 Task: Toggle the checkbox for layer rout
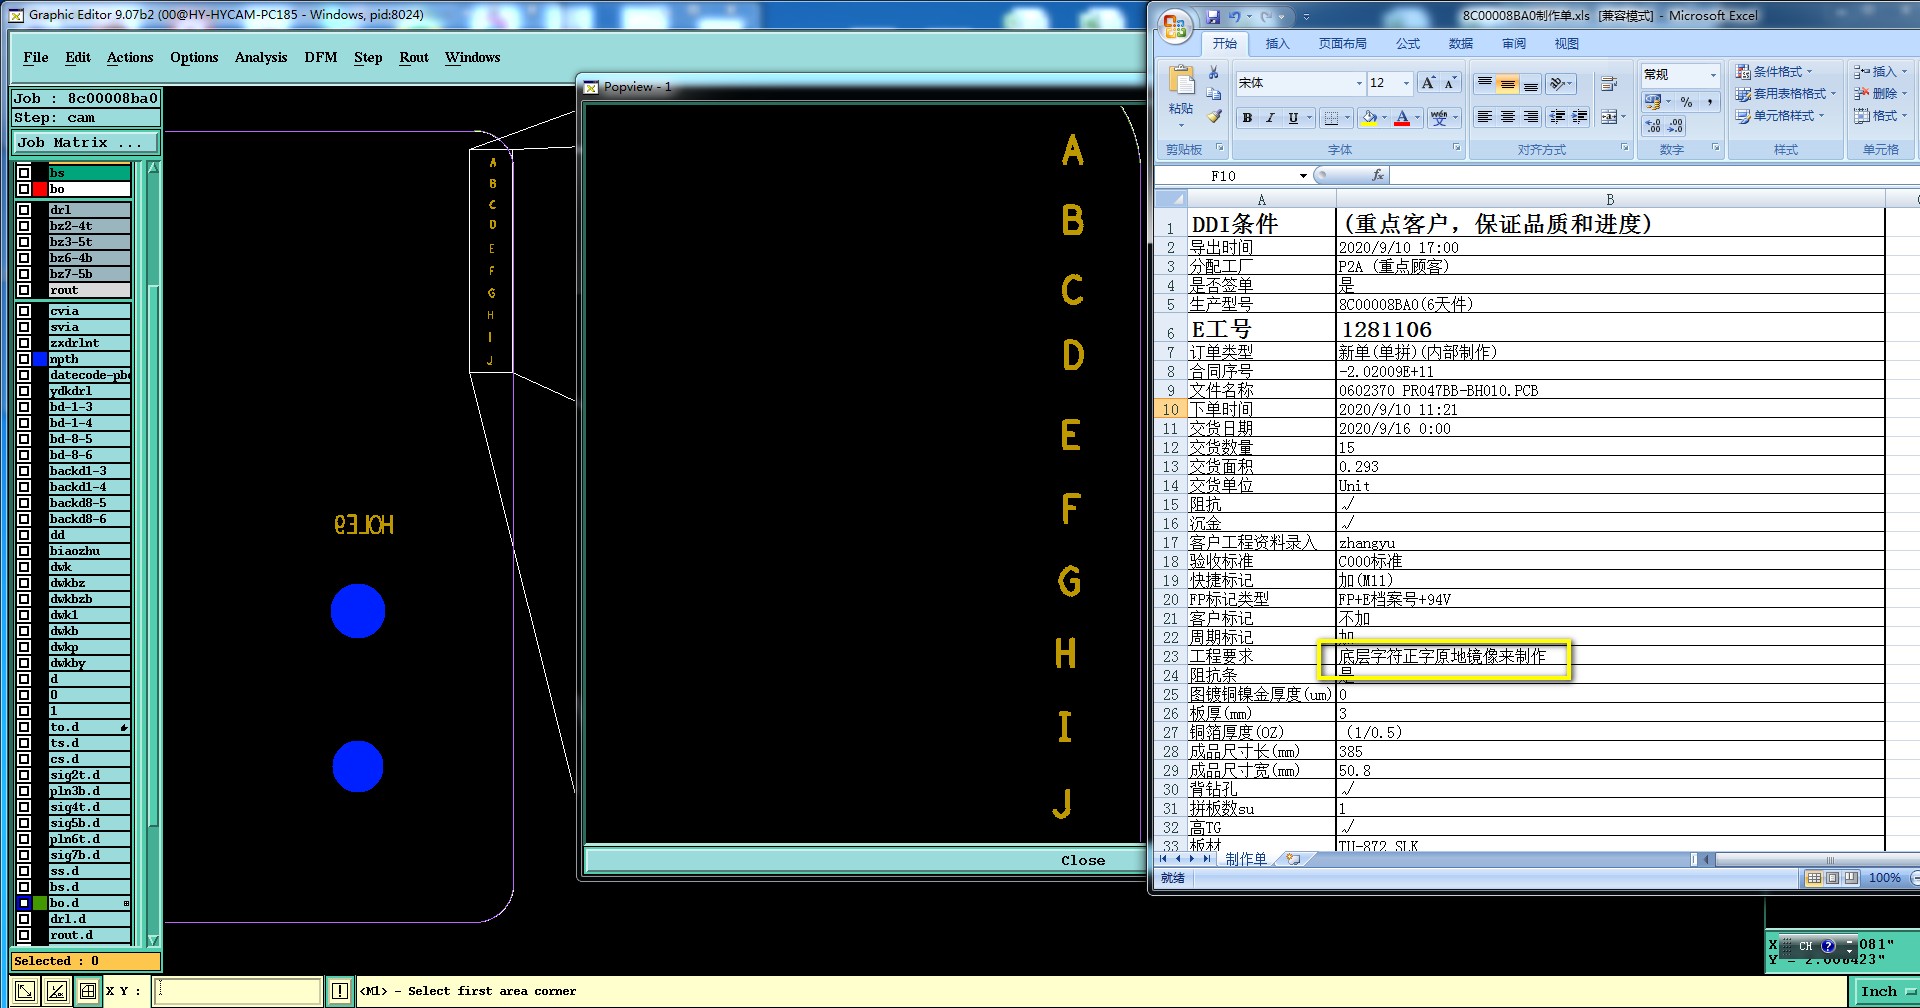pos(24,290)
